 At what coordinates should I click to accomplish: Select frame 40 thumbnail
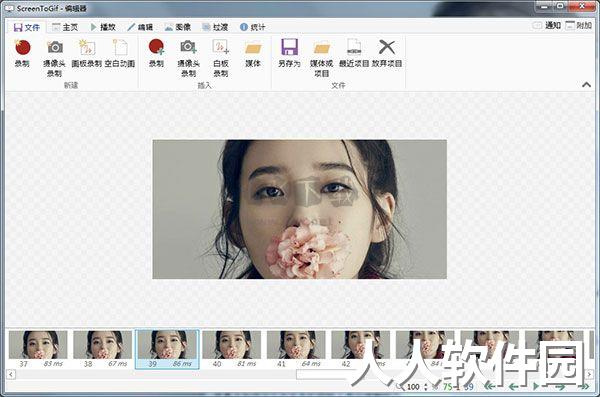(232, 349)
